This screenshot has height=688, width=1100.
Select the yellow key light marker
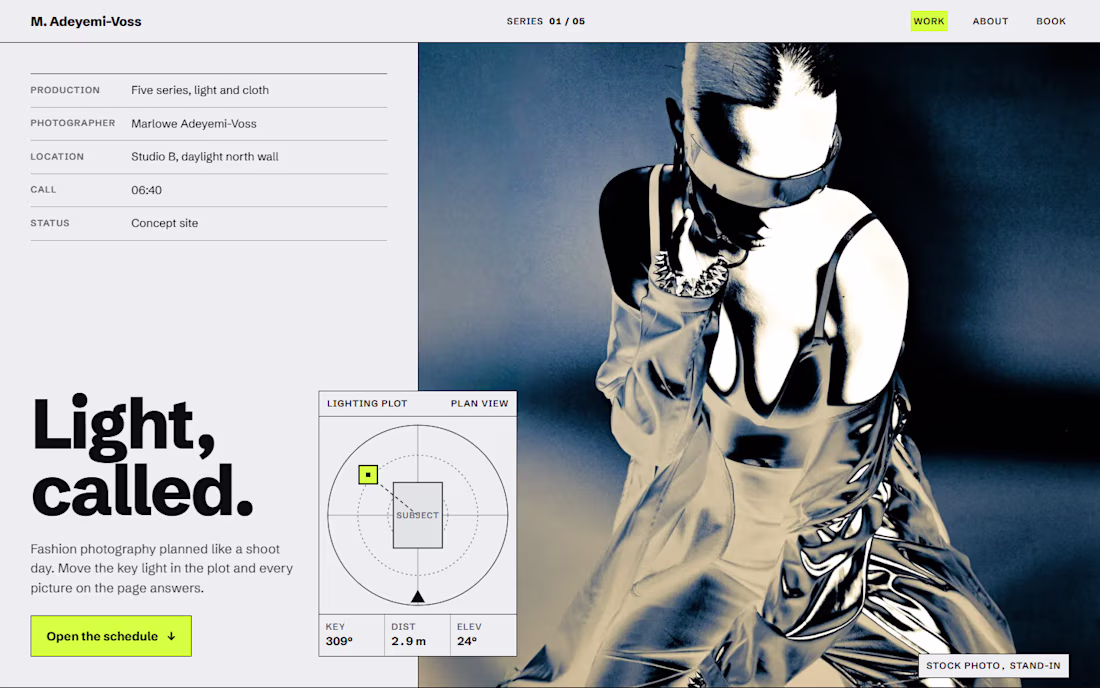[x=368, y=475]
